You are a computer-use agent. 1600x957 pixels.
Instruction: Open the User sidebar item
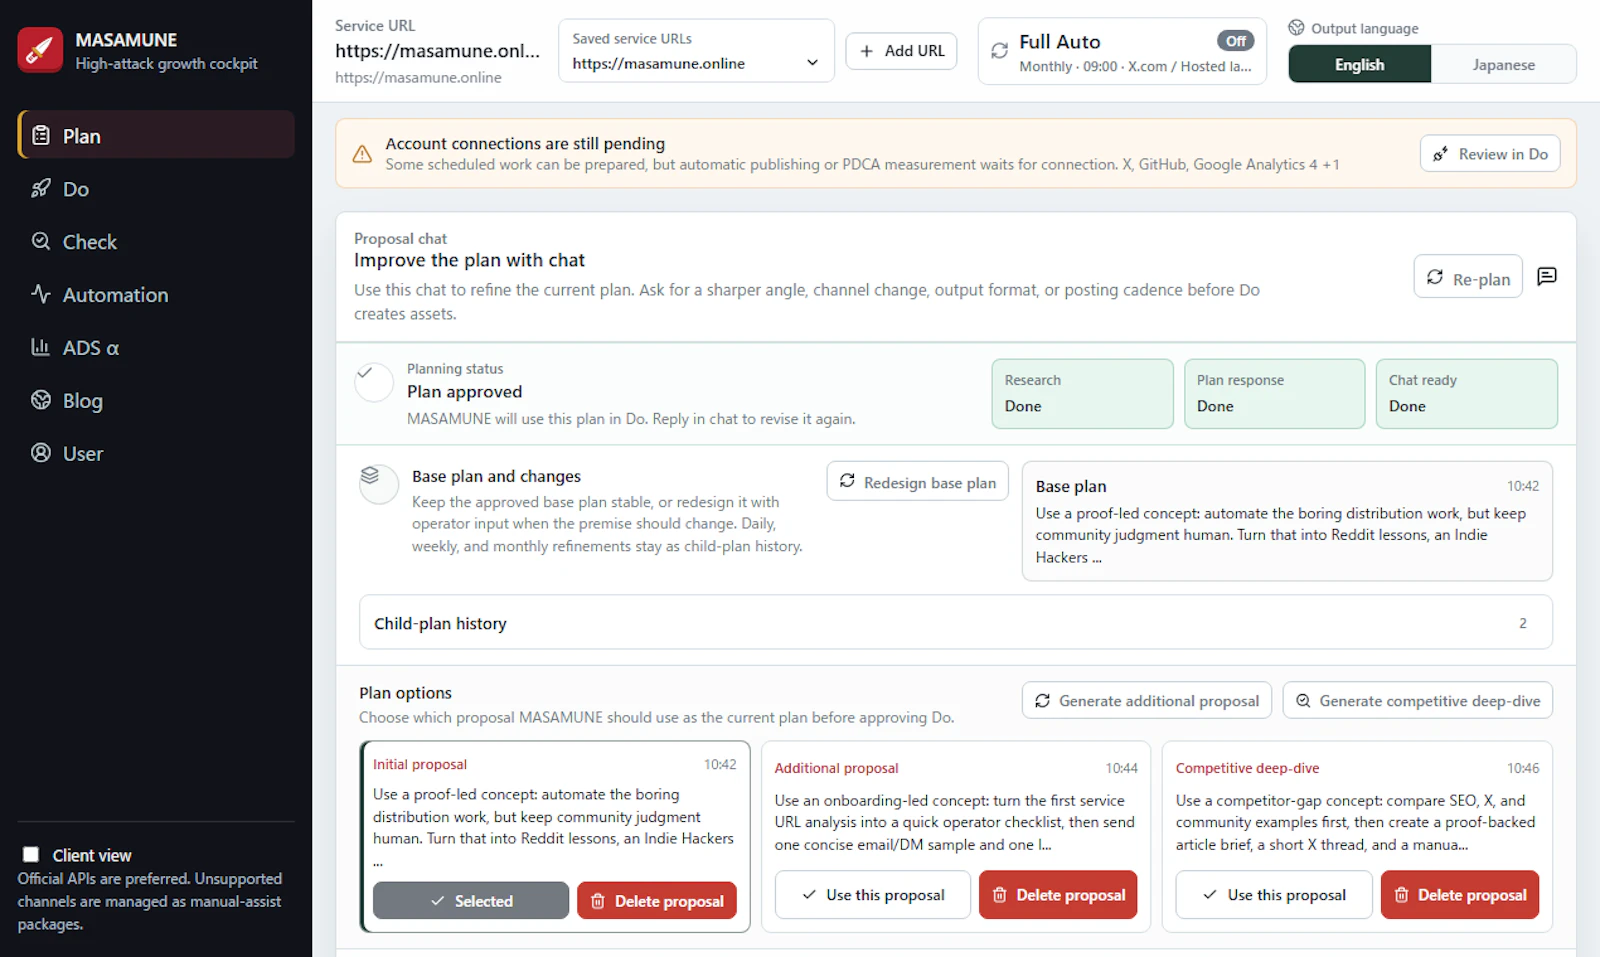(x=156, y=453)
